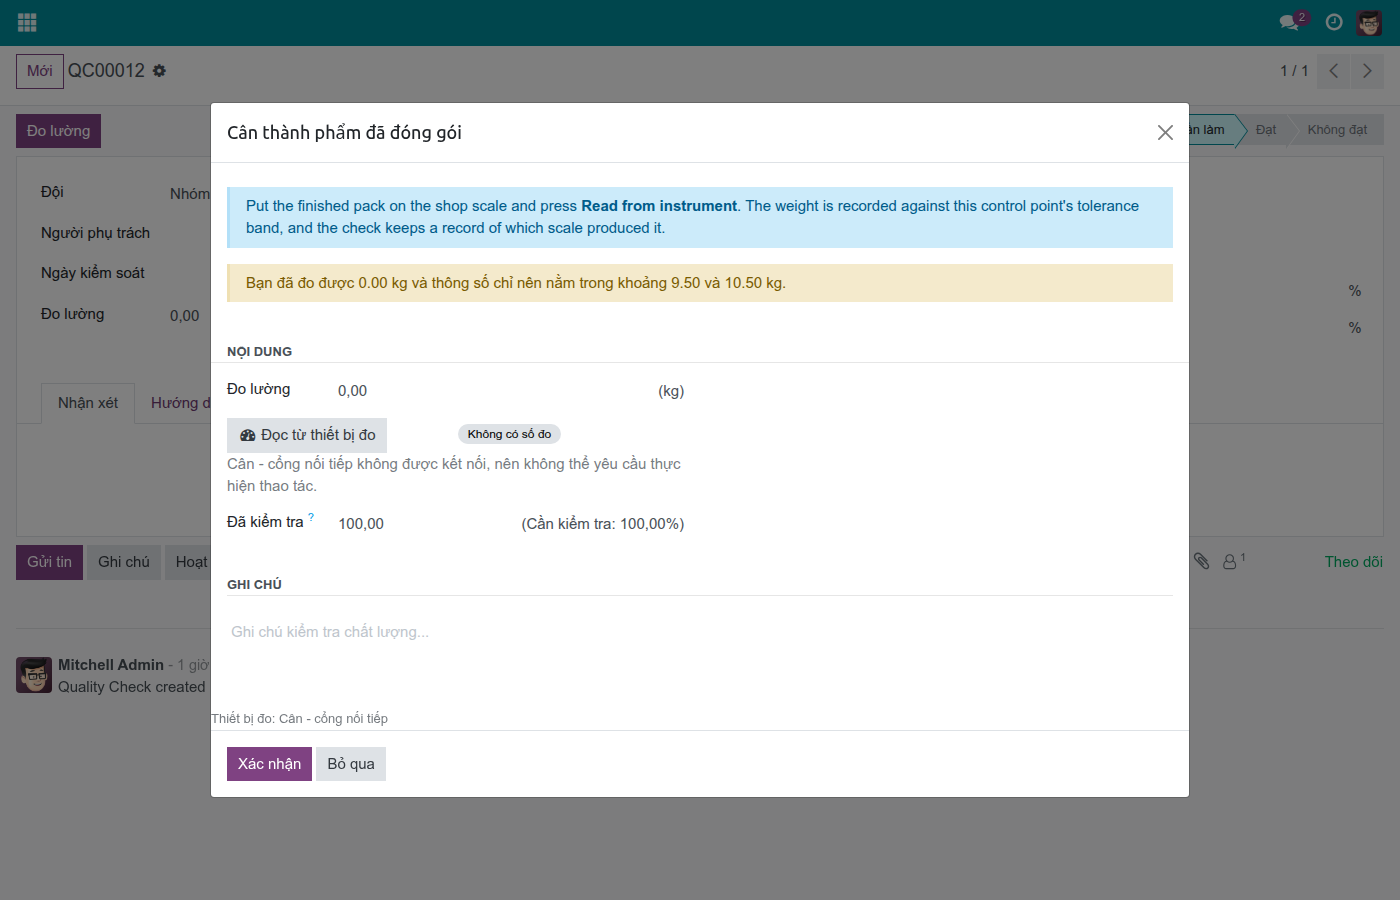Click the Đọc từ thiết bị đo button
The height and width of the screenshot is (900, 1400).
307,435
